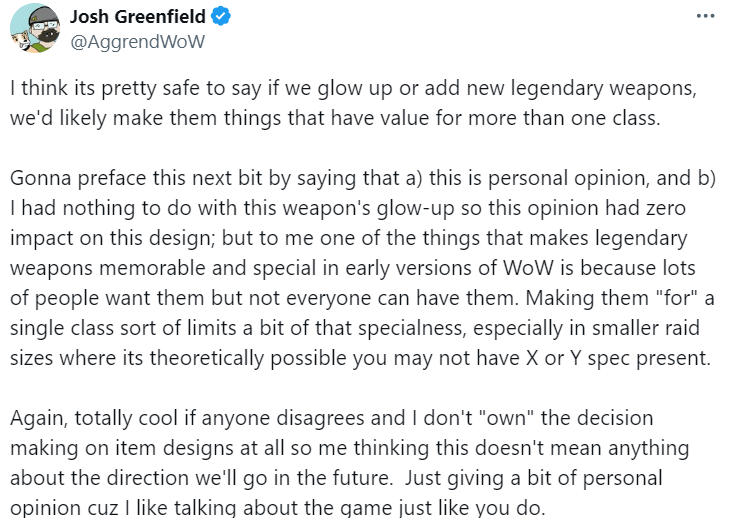The image size is (732, 518).
Task: Click the line starting 'Again, totally cool'
Action: click(x=331, y=418)
